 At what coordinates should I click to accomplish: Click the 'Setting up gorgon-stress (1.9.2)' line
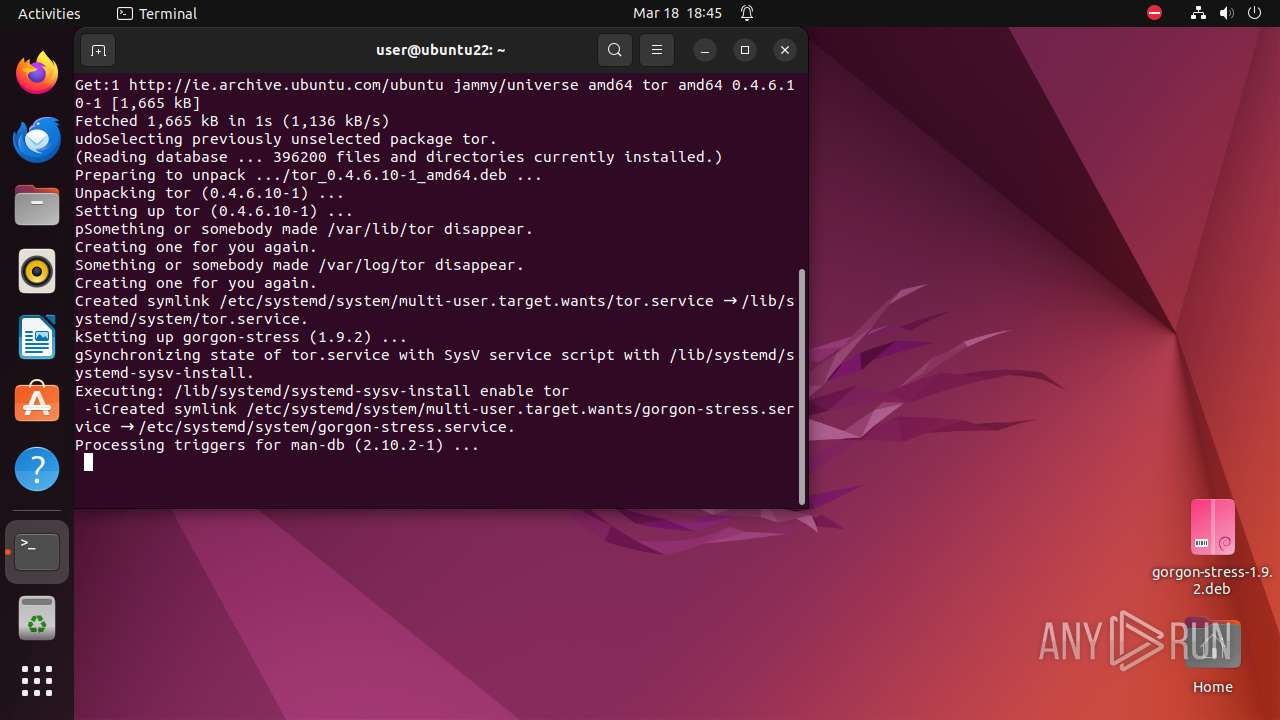(x=241, y=337)
